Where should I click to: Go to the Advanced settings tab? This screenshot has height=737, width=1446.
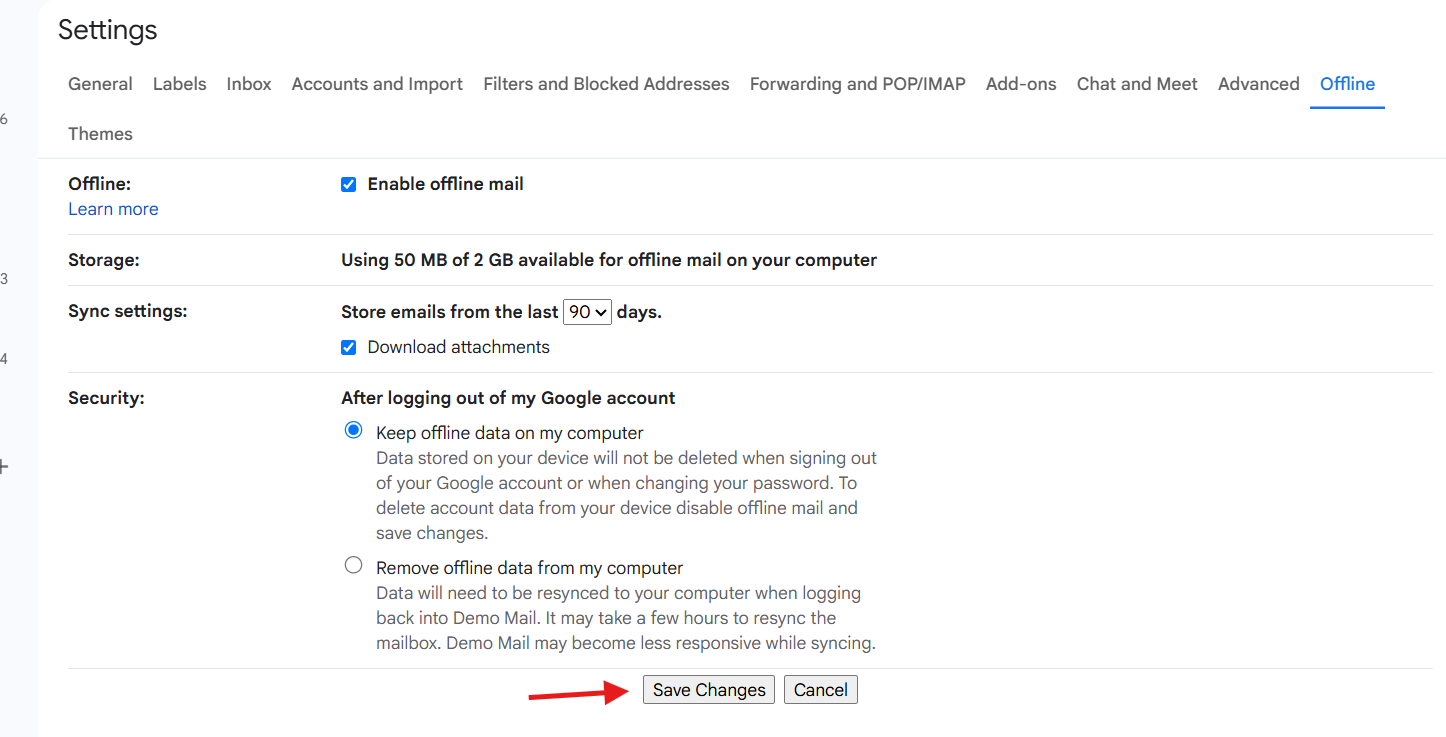coord(1259,84)
